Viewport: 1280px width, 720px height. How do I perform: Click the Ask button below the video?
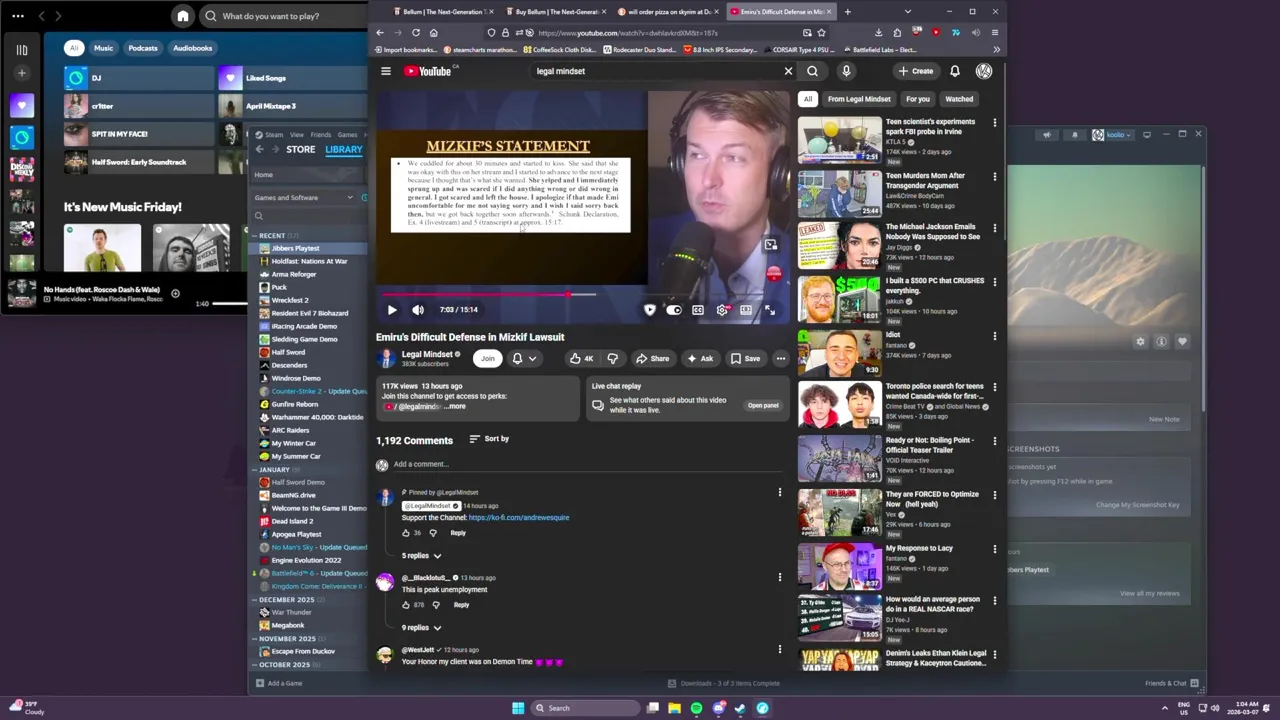[700, 358]
